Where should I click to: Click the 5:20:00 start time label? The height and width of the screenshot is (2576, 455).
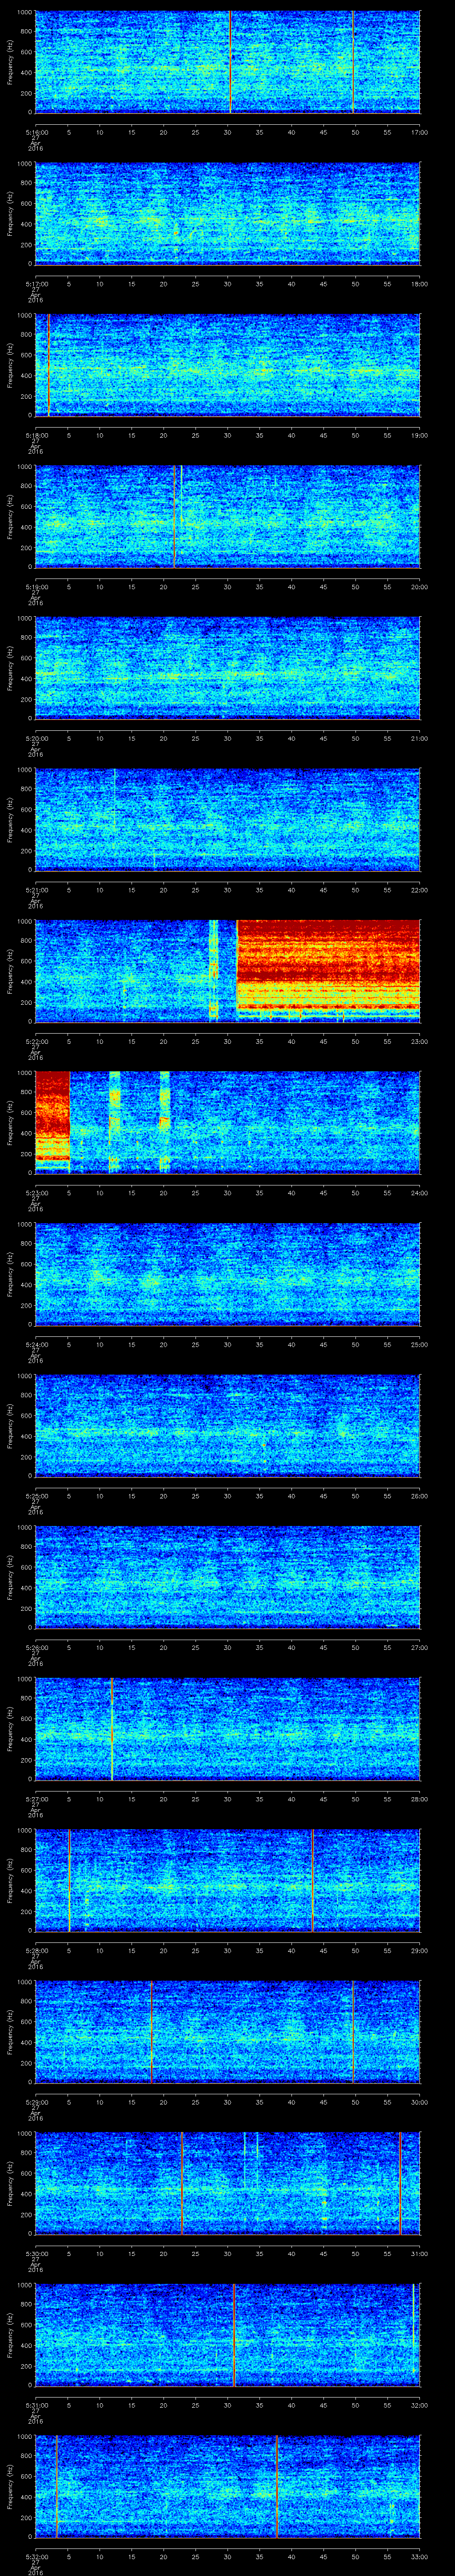point(36,738)
